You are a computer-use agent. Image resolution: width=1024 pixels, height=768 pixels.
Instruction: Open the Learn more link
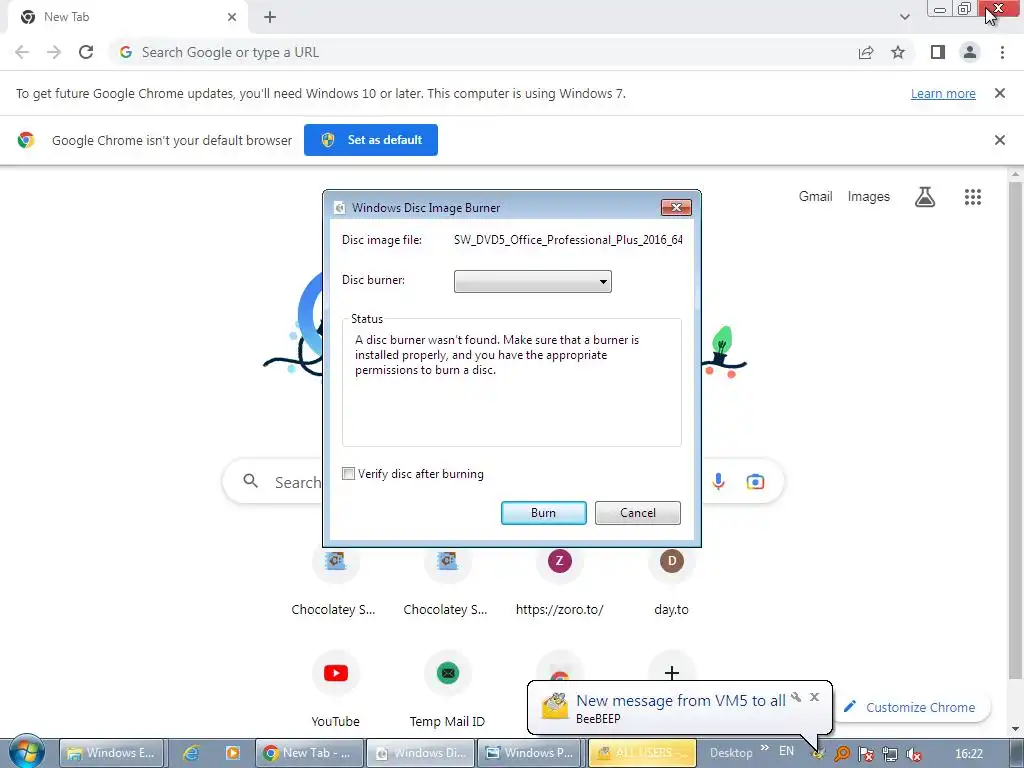click(x=943, y=93)
